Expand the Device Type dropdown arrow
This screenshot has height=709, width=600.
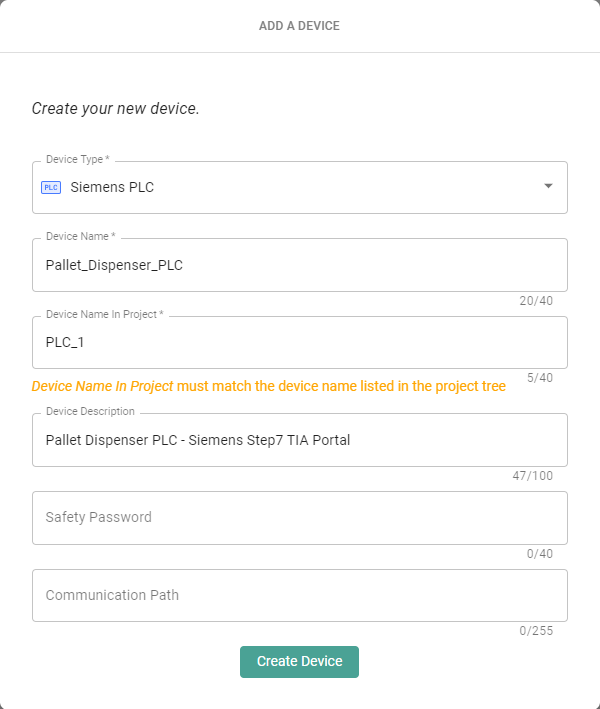[x=548, y=186]
